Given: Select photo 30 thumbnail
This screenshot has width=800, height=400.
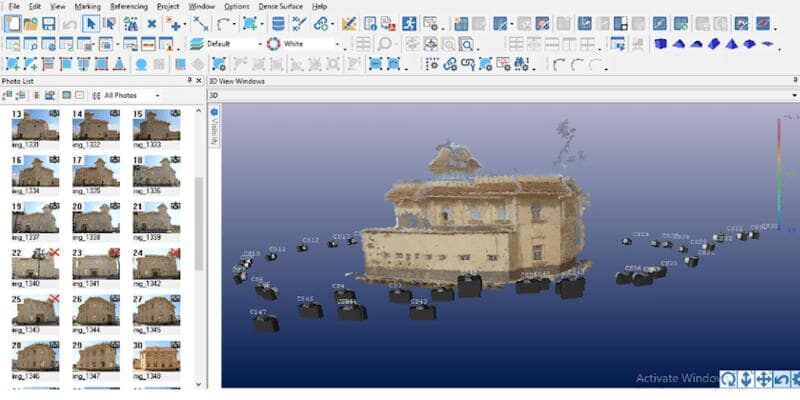Looking at the screenshot, I should coord(157,357).
